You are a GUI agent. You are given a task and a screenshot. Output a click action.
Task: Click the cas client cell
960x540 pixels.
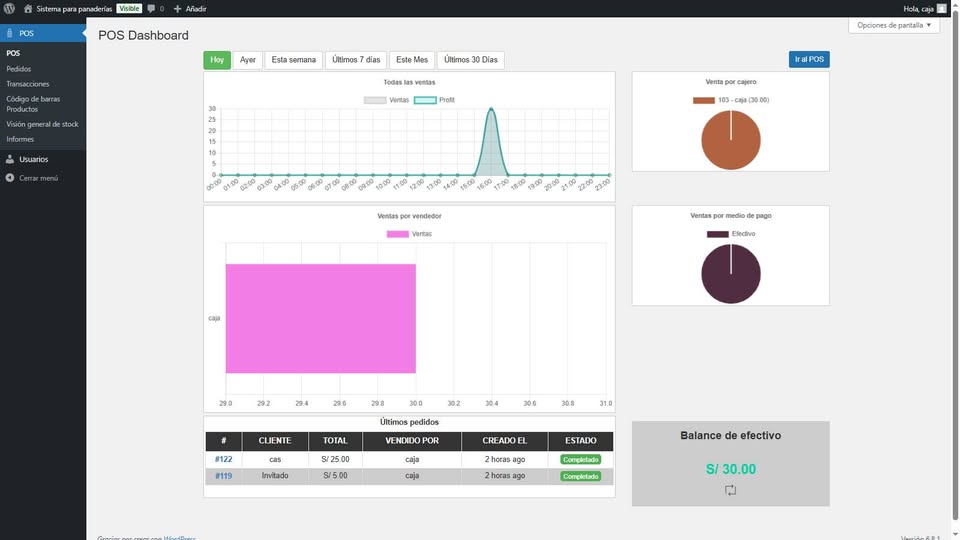click(x=275, y=459)
